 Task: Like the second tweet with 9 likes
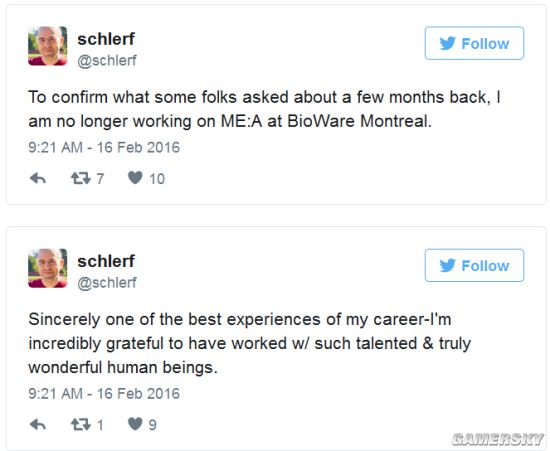pyautogui.click(x=135, y=424)
